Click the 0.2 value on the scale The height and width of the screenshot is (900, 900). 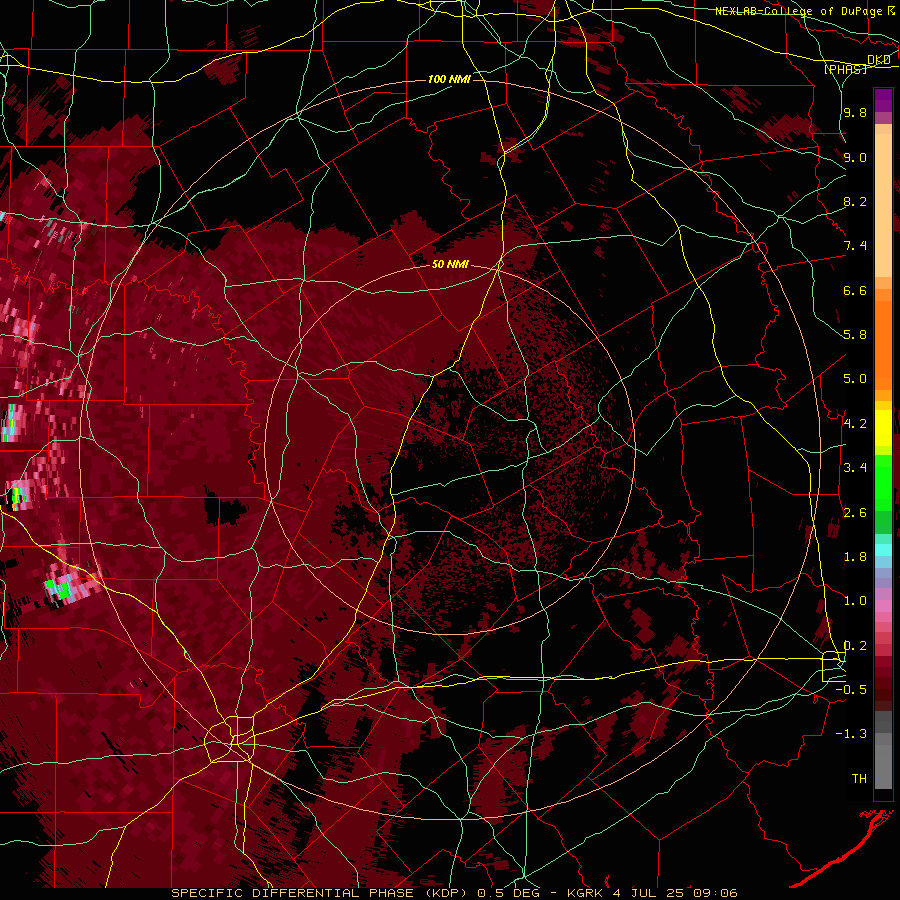click(x=855, y=646)
